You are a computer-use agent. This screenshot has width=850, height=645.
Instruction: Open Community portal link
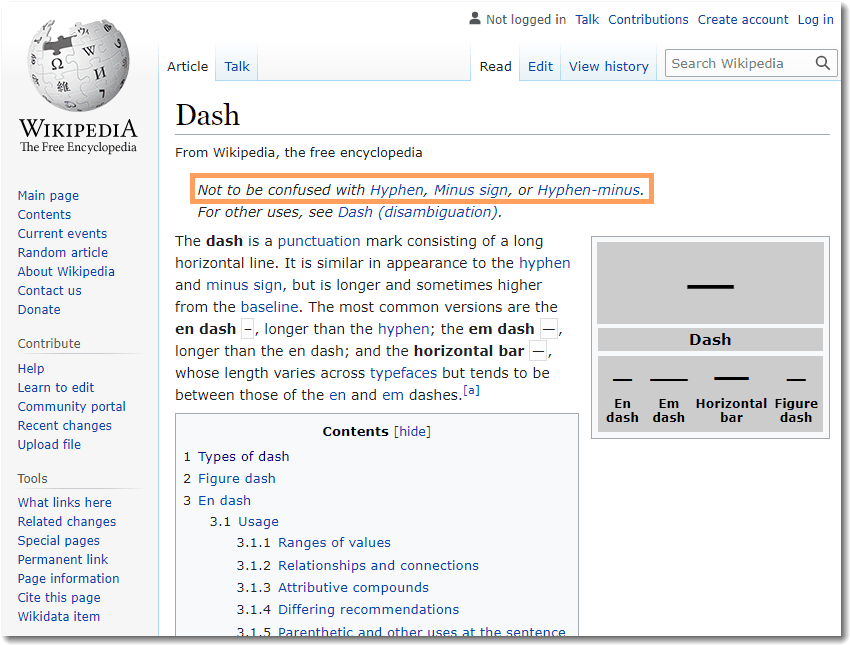72,407
